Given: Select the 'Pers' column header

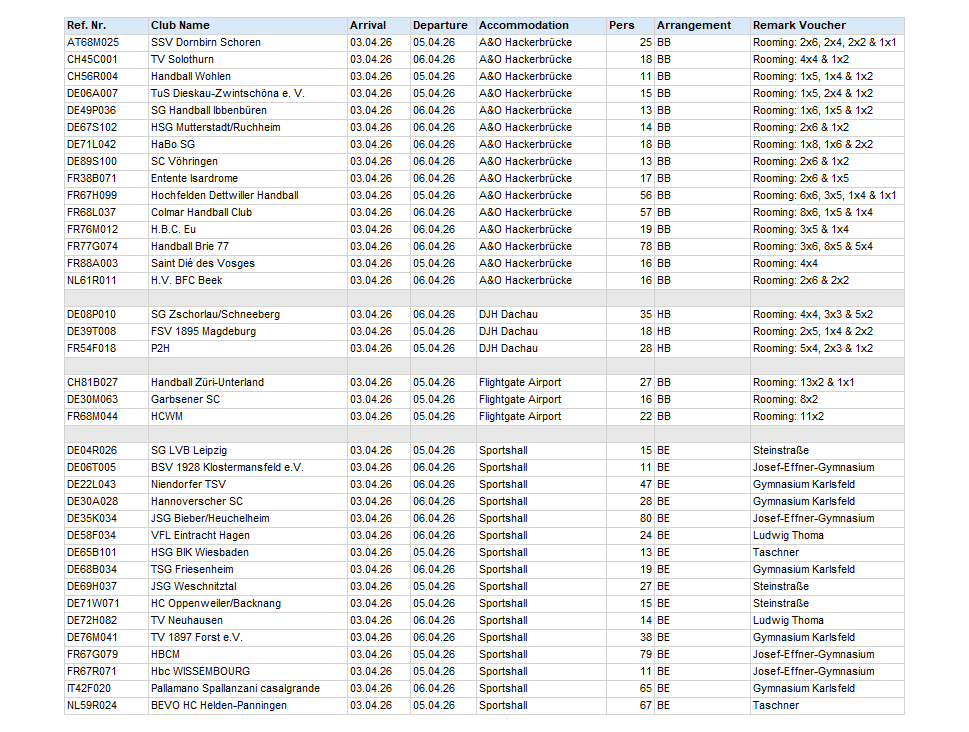Looking at the screenshot, I should coord(622,25).
